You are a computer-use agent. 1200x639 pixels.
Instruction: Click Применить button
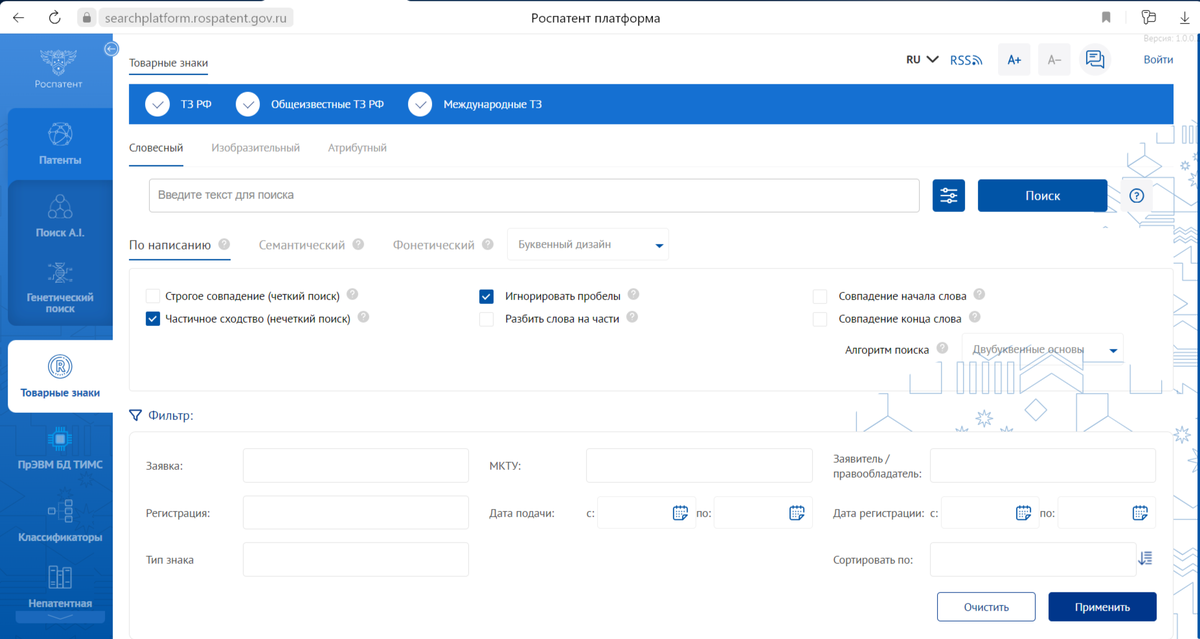point(1102,607)
